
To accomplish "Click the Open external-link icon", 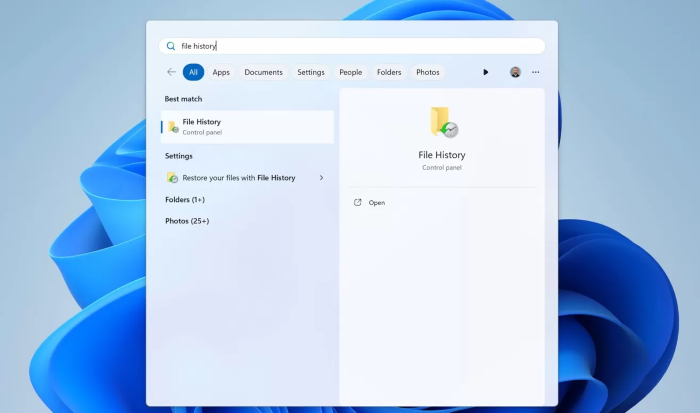I will (x=357, y=203).
